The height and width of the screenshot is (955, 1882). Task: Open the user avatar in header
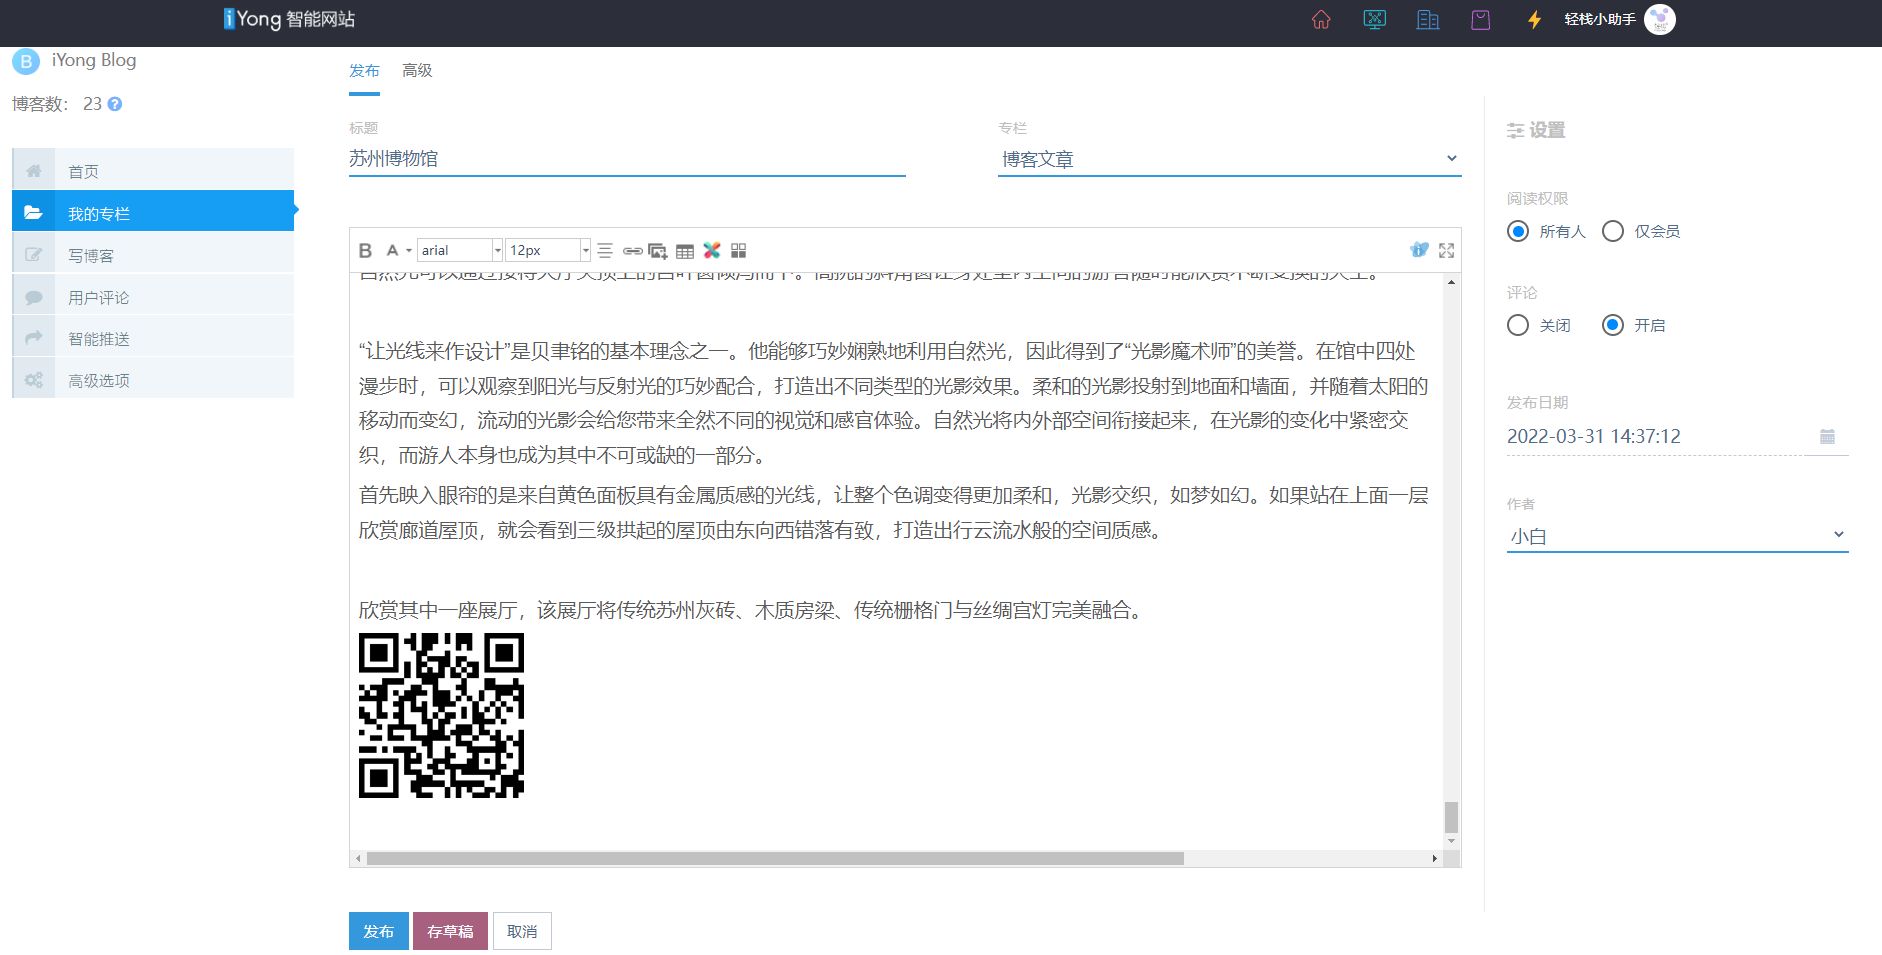[x=1660, y=19]
